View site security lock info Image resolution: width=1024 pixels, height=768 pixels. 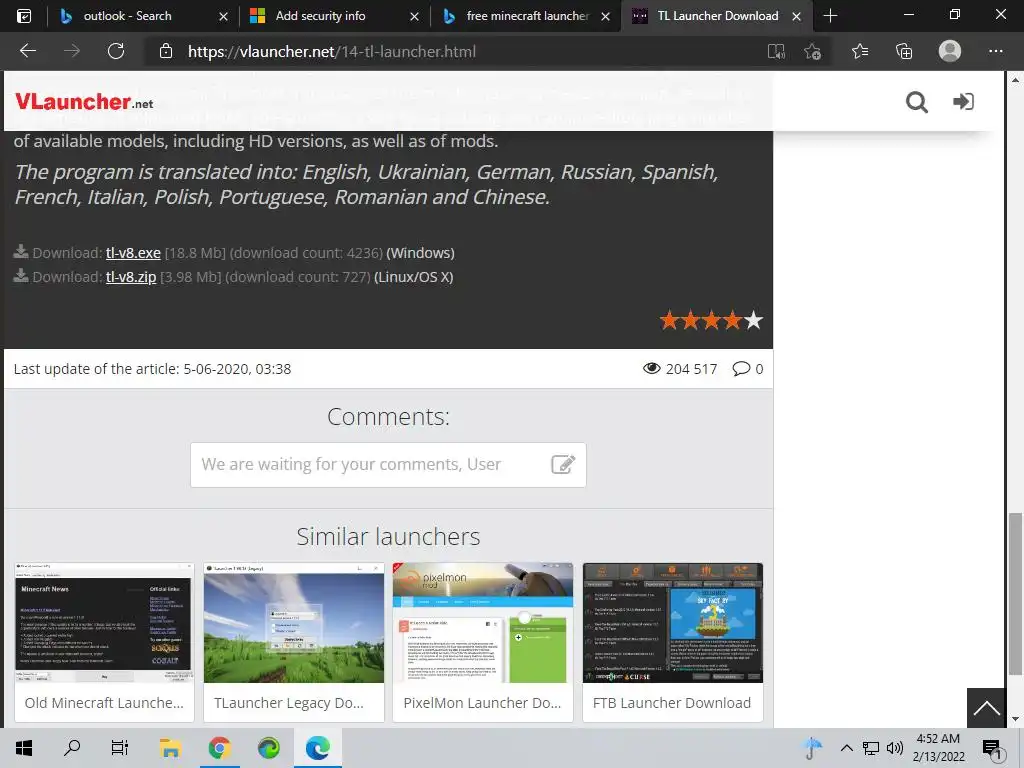166,51
